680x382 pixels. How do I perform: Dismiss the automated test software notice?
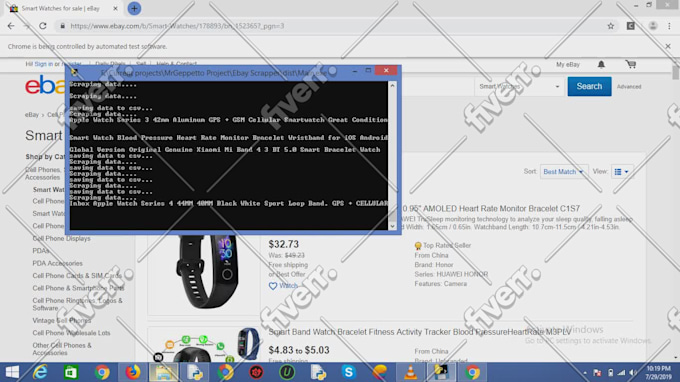pyautogui.click(x=668, y=46)
